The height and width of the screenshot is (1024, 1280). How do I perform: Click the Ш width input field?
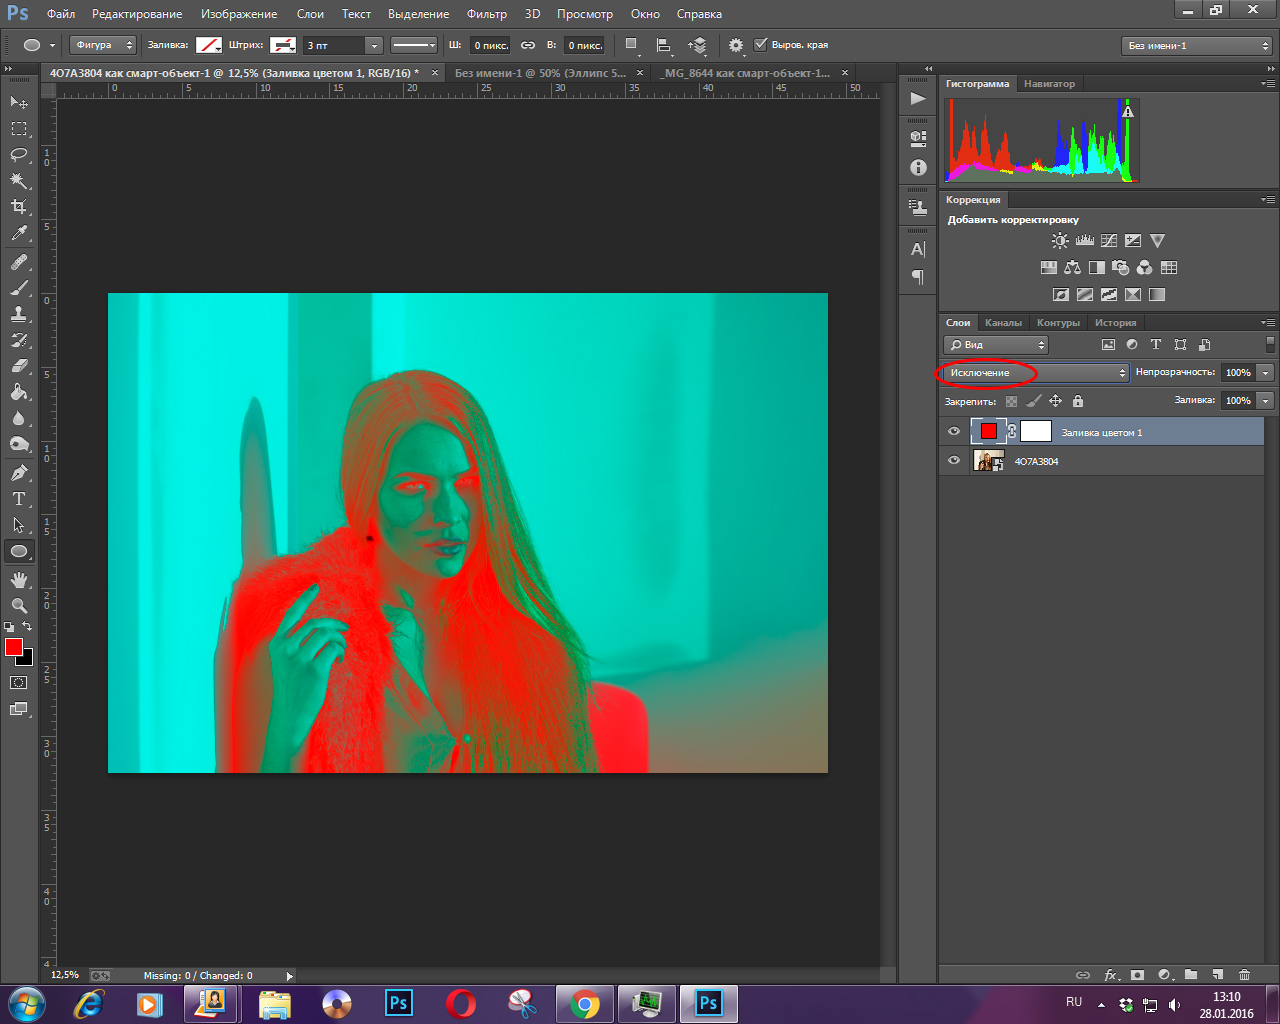490,45
